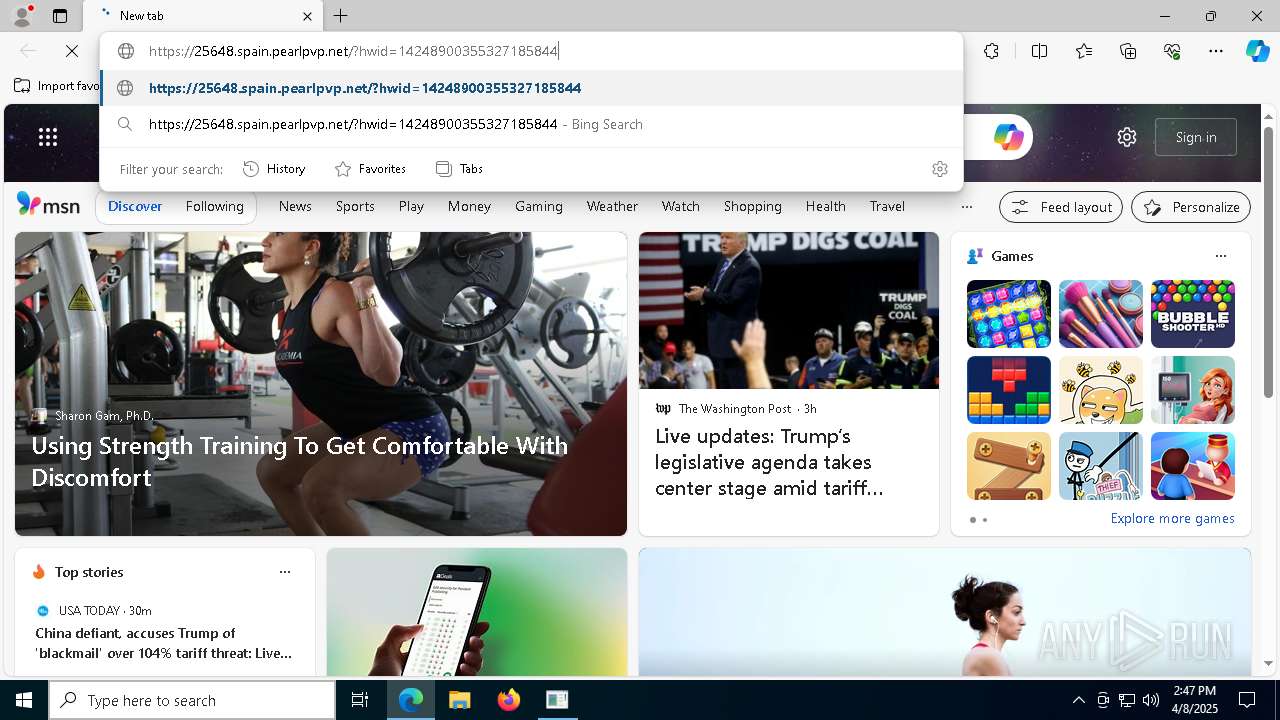The height and width of the screenshot is (720, 1280).
Task: Open Settings and more menu
Action: point(1216,51)
